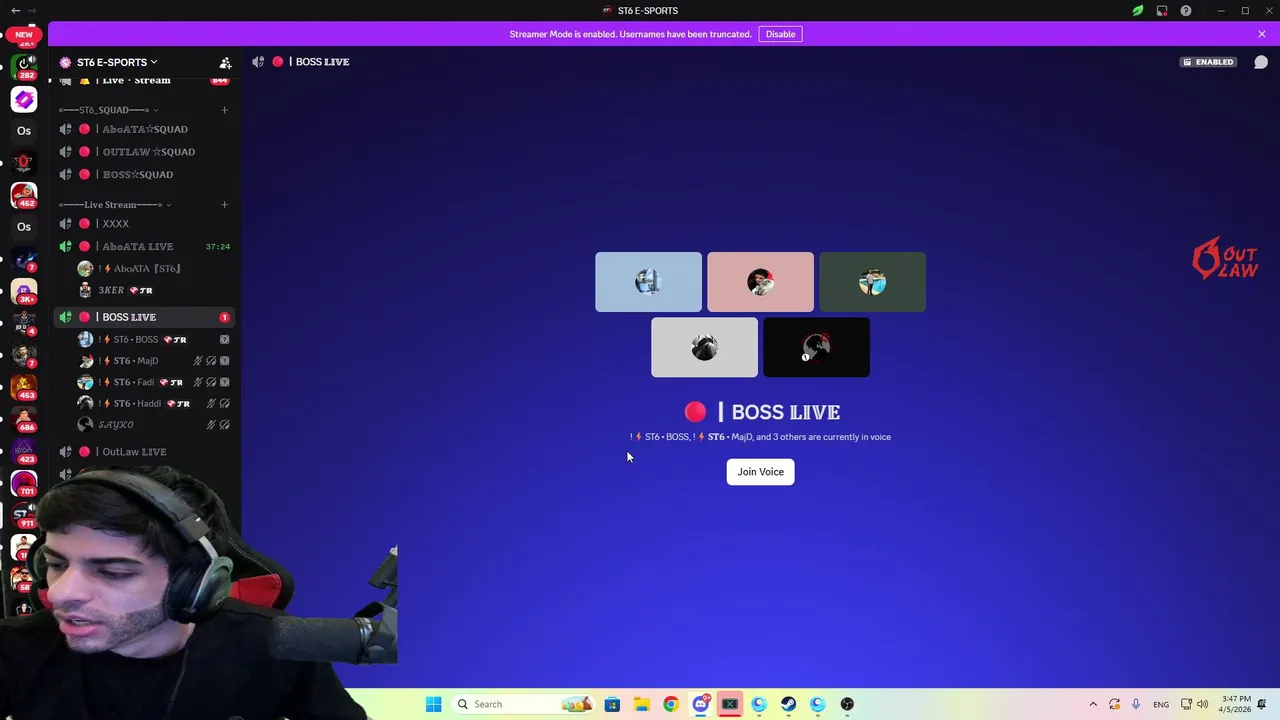Open File Explorer from the taskbar
This screenshot has width=1280, height=720.
coord(641,704)
